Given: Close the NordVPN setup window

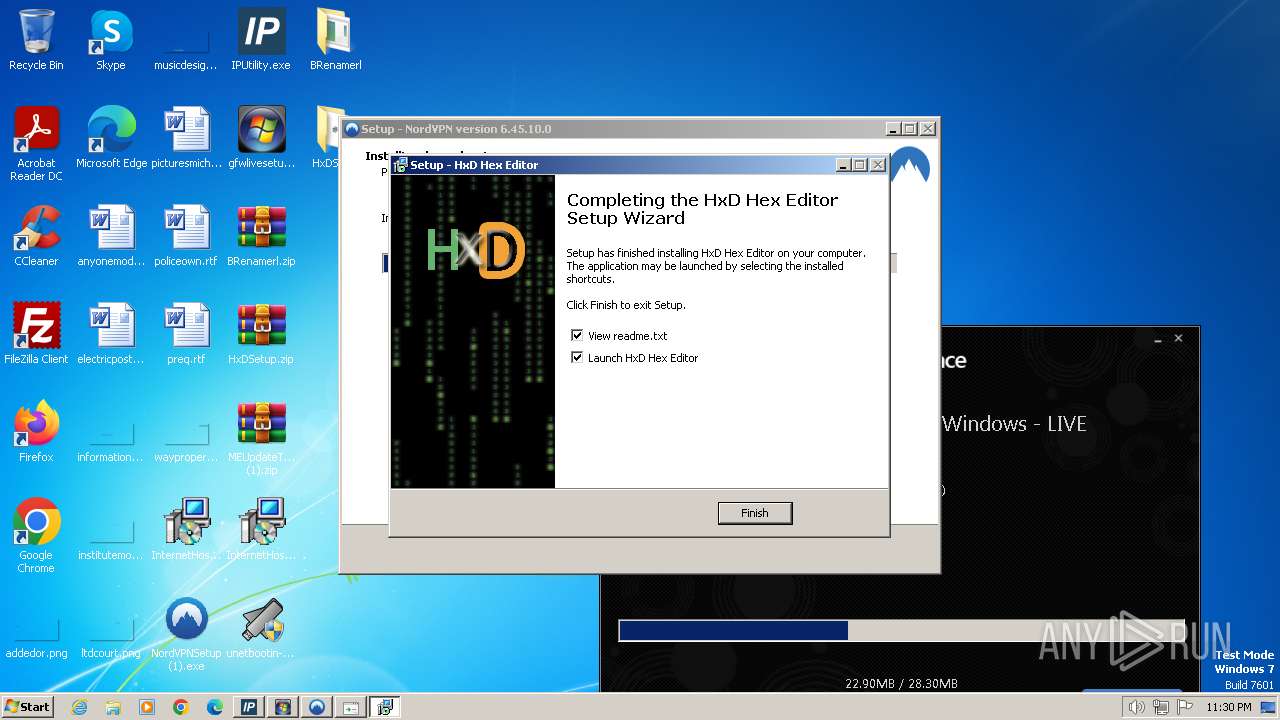Looking at the screenshot, I should 928,129.
